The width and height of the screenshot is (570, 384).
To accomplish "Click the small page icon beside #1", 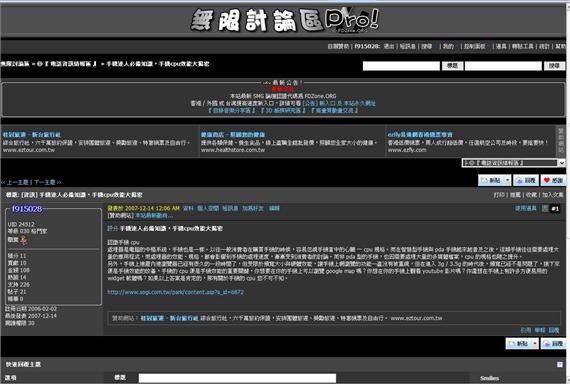I will [x=545, y=208].
